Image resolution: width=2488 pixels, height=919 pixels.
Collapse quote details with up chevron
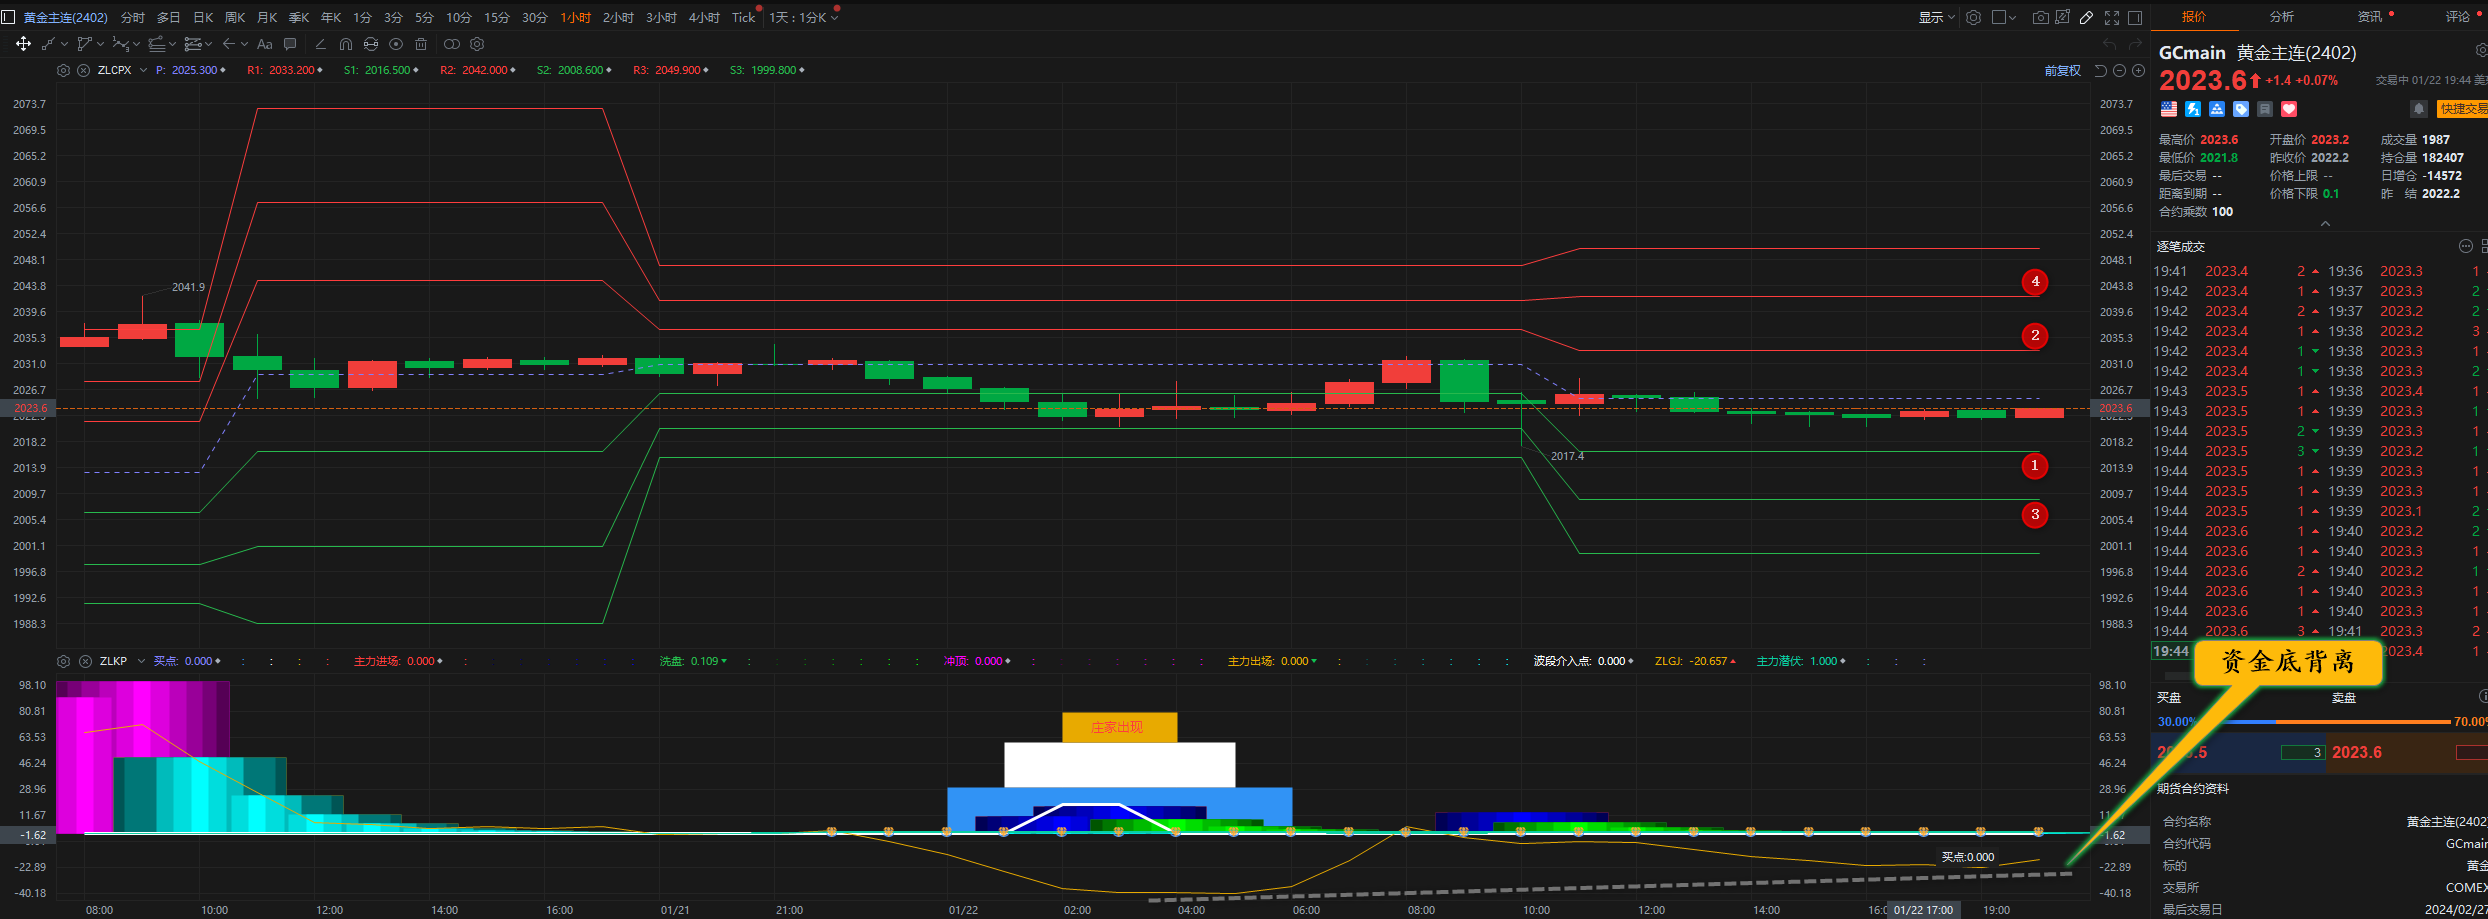[2325, 224]
